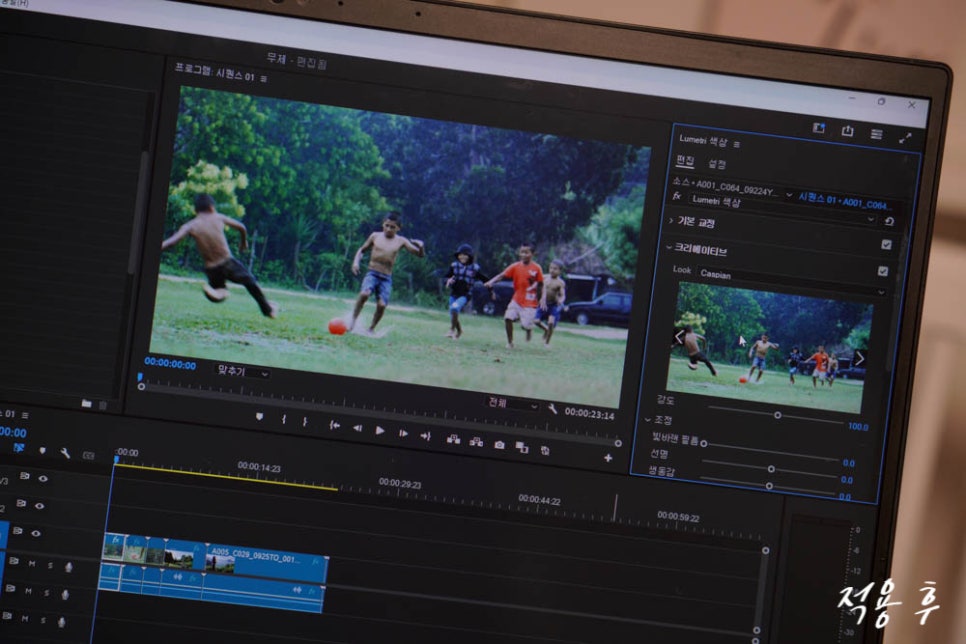Click the Mark Out button

click(x=305, y=422)
